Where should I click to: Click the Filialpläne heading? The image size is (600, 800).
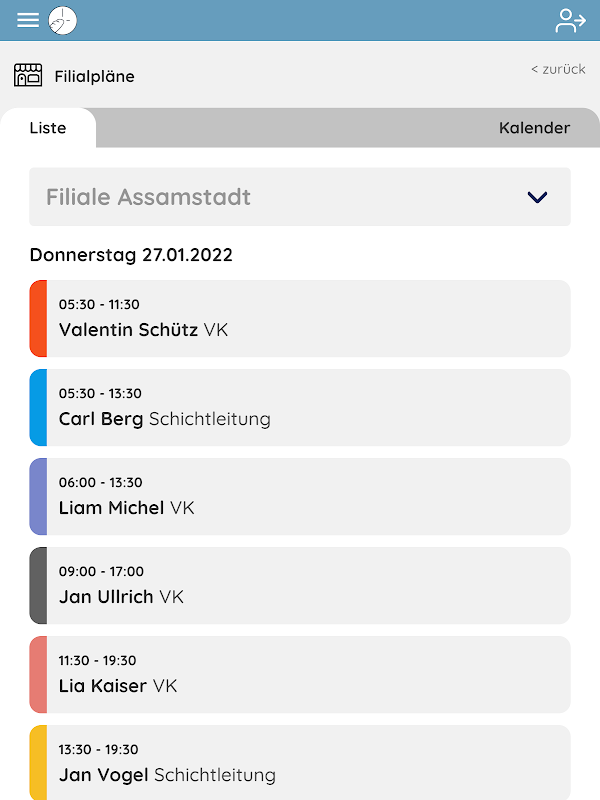(94, 77)
